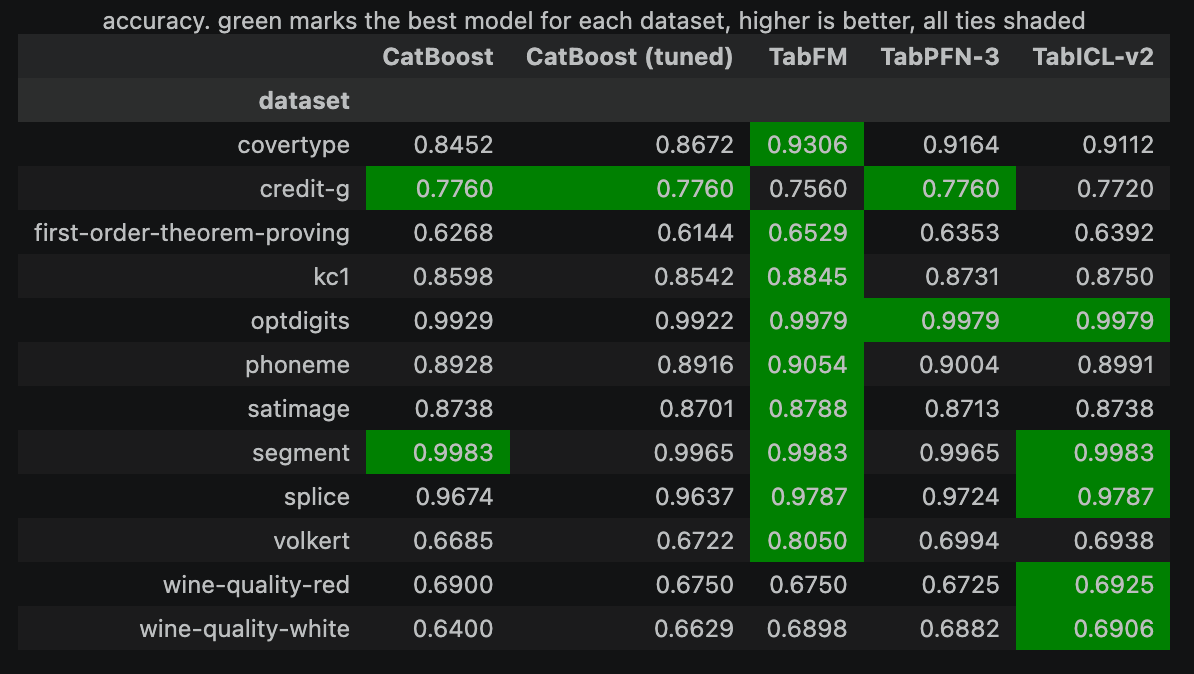Click the wine-quality-white row label
Screen dimensions: 1194x674
pyautogui.click(x=244, y=629)
